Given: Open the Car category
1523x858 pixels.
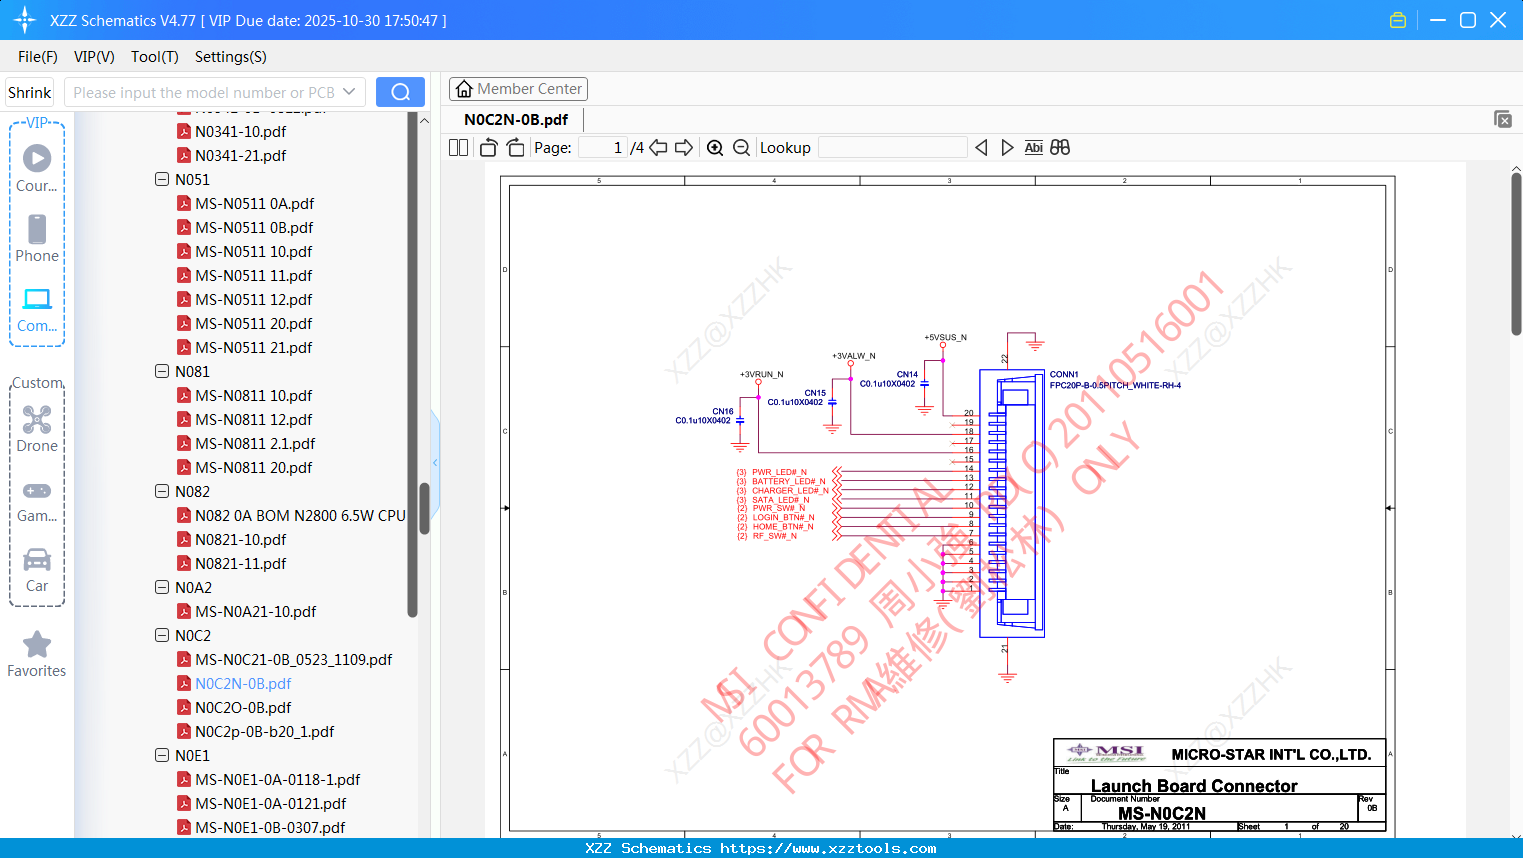Looking at the screenshot, I should pos(37,570).
